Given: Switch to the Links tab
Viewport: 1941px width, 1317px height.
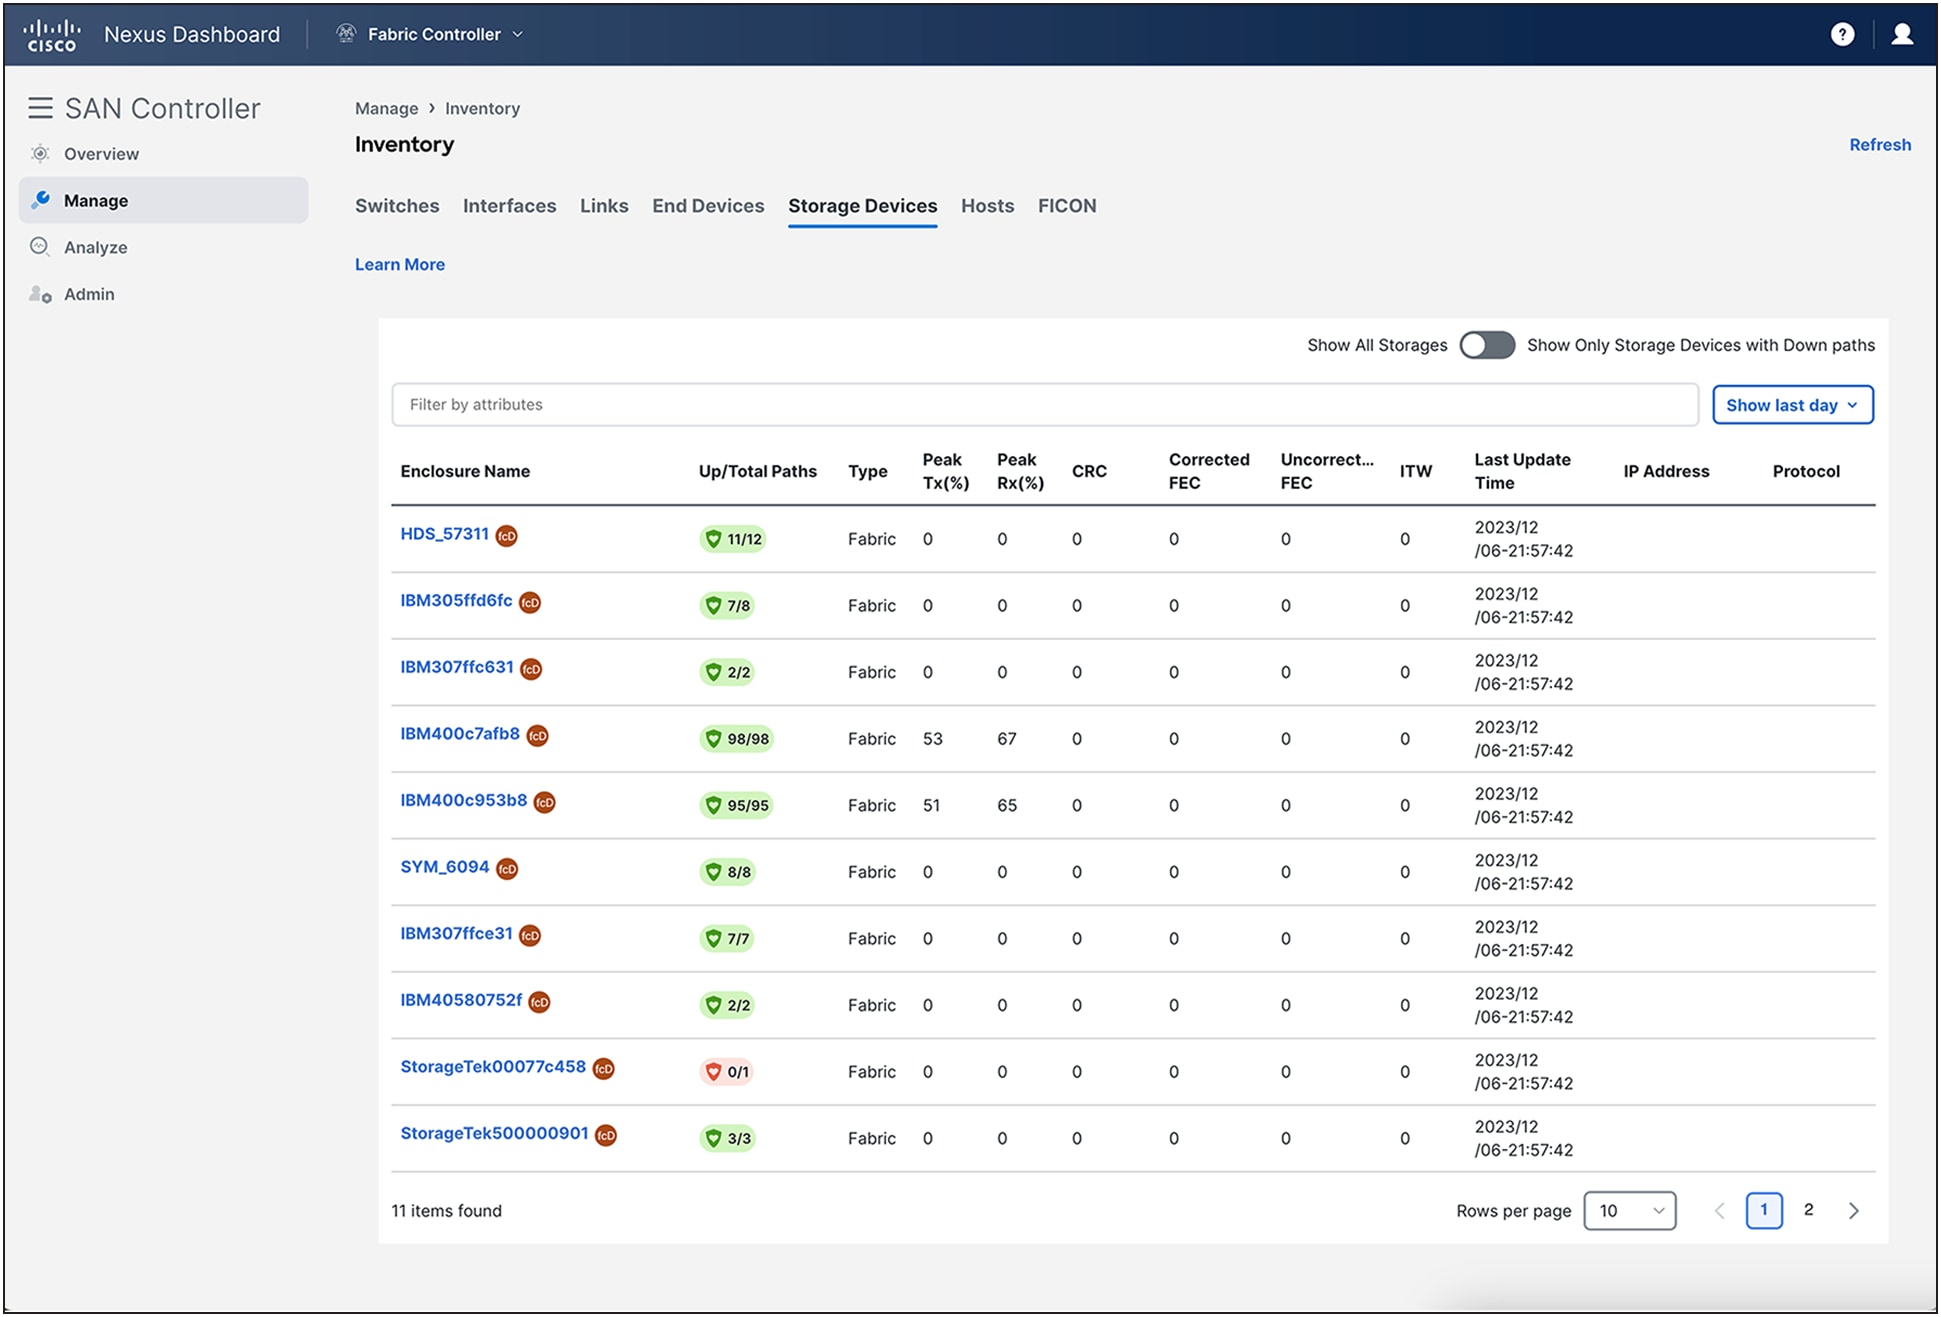Looking at the screenshot, I should click(x=604, y=206).
